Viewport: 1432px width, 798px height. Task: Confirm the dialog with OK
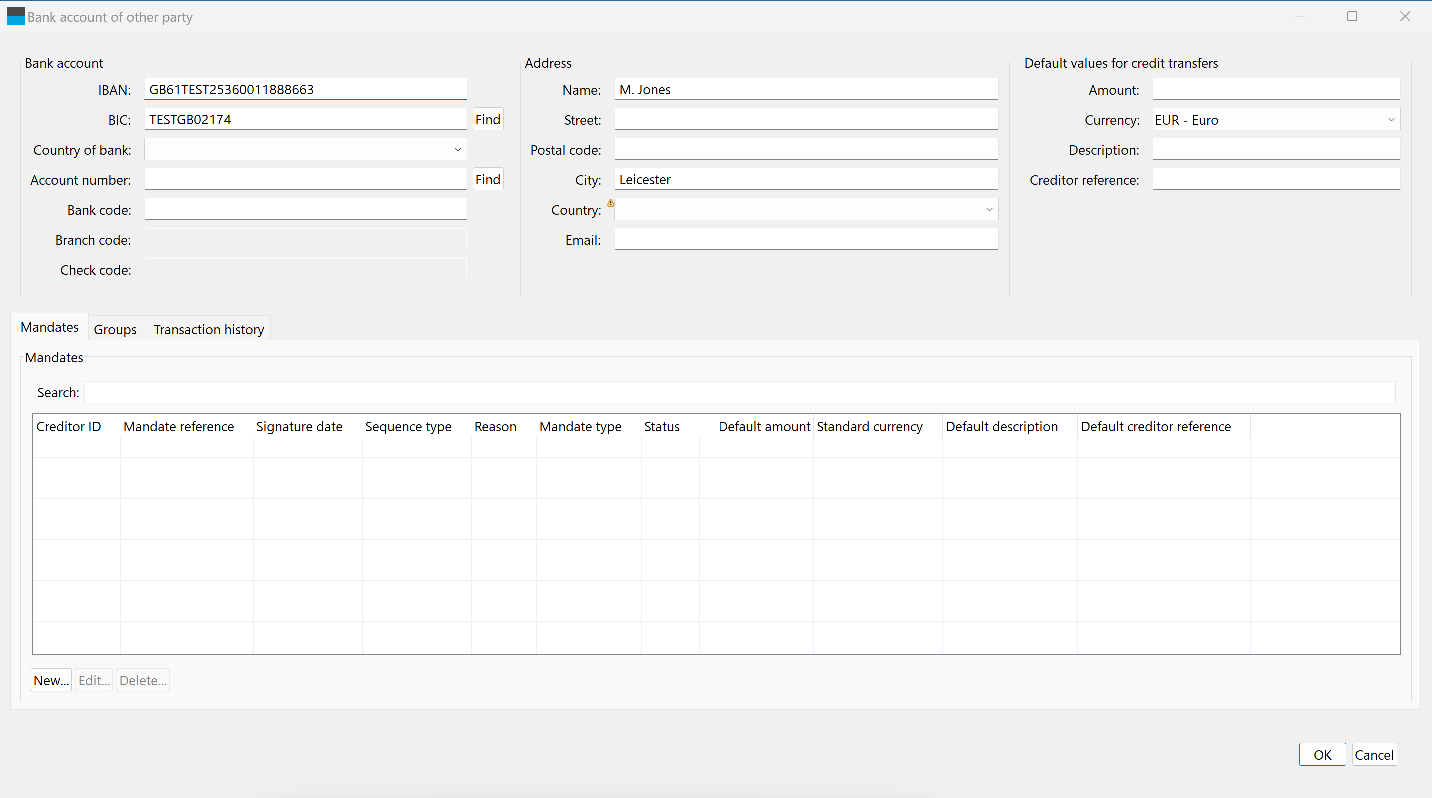tap(1322, 755)
